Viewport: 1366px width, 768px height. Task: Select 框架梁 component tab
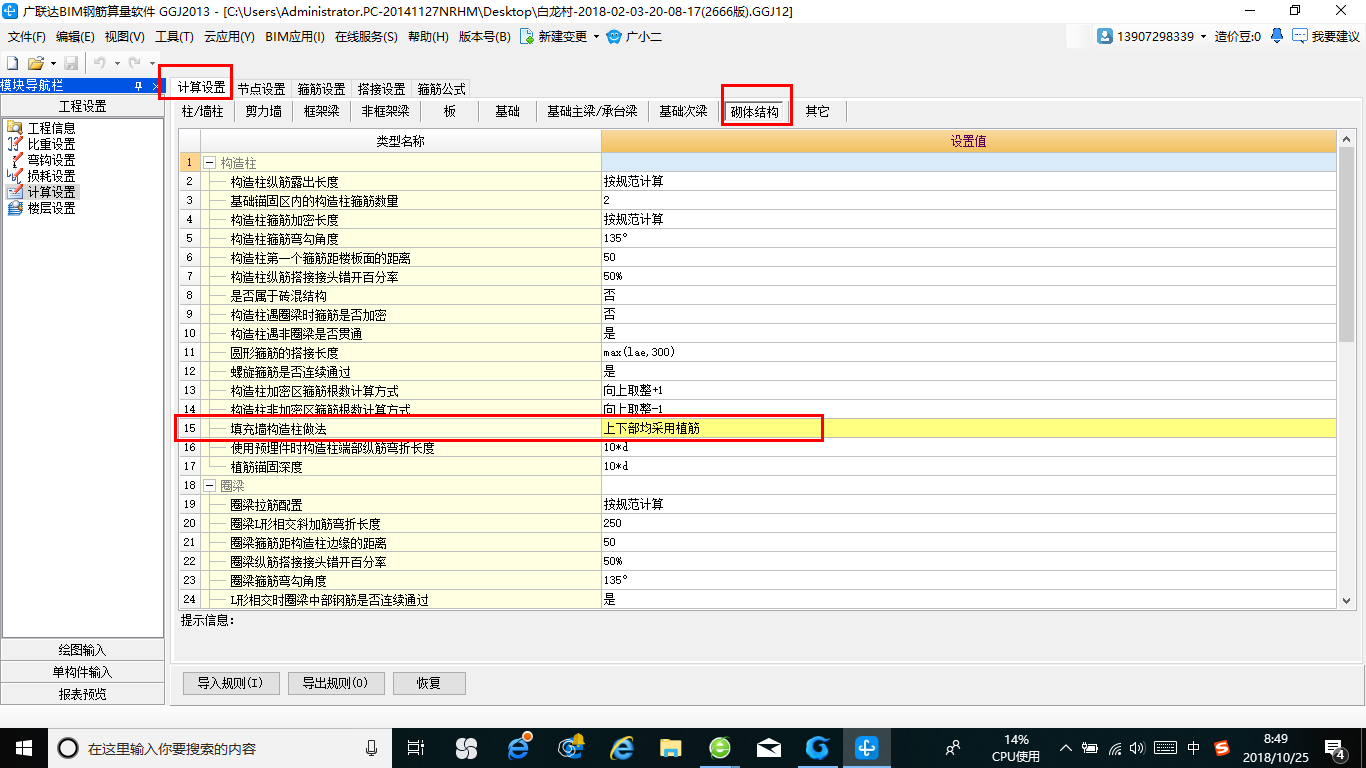[321, 111]
